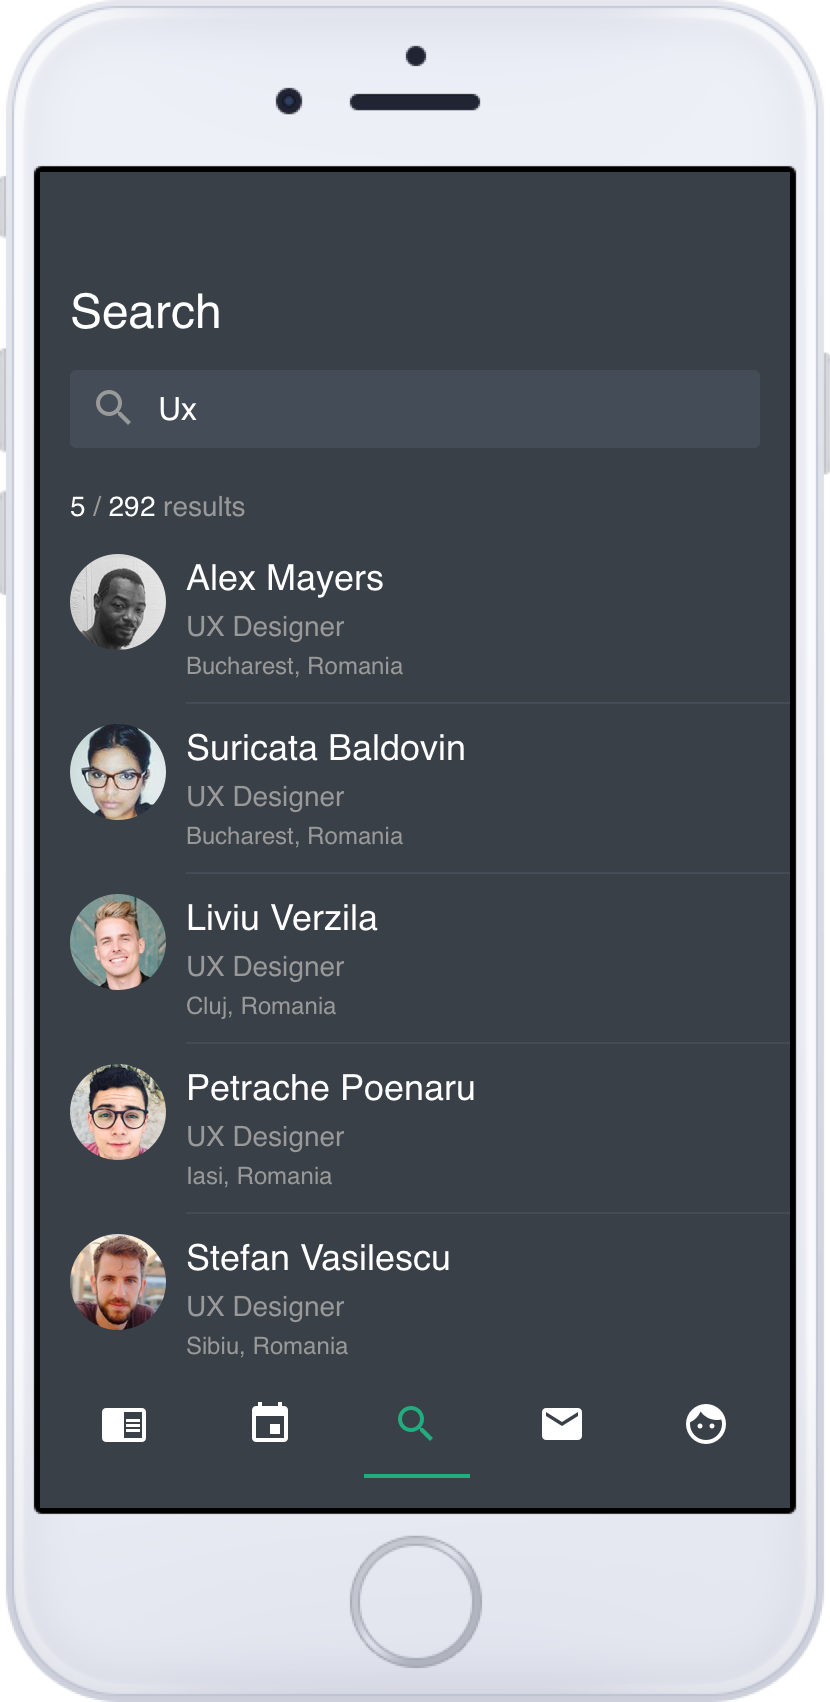Select the Liviu Verzila name

(x=282, y=918)
